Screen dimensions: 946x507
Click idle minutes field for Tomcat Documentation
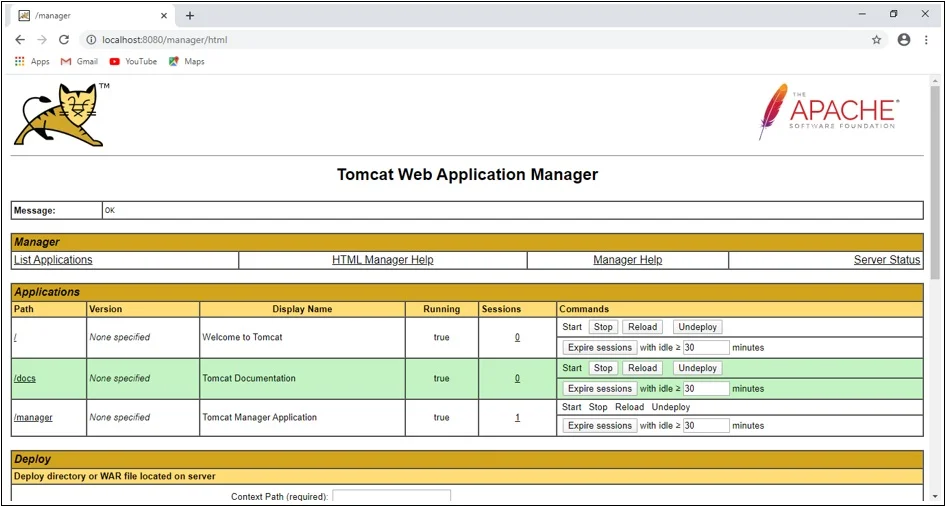click(x=706, y=389)
